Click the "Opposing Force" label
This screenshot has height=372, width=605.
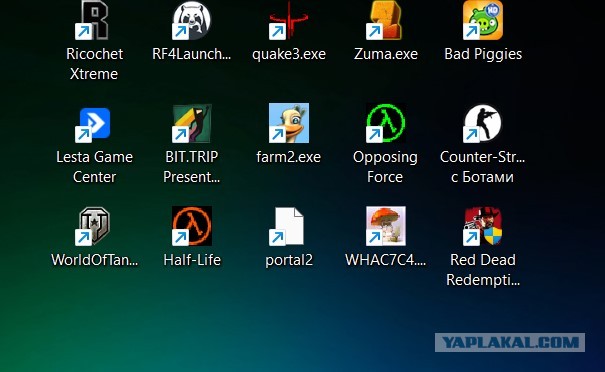pos(385,167)
